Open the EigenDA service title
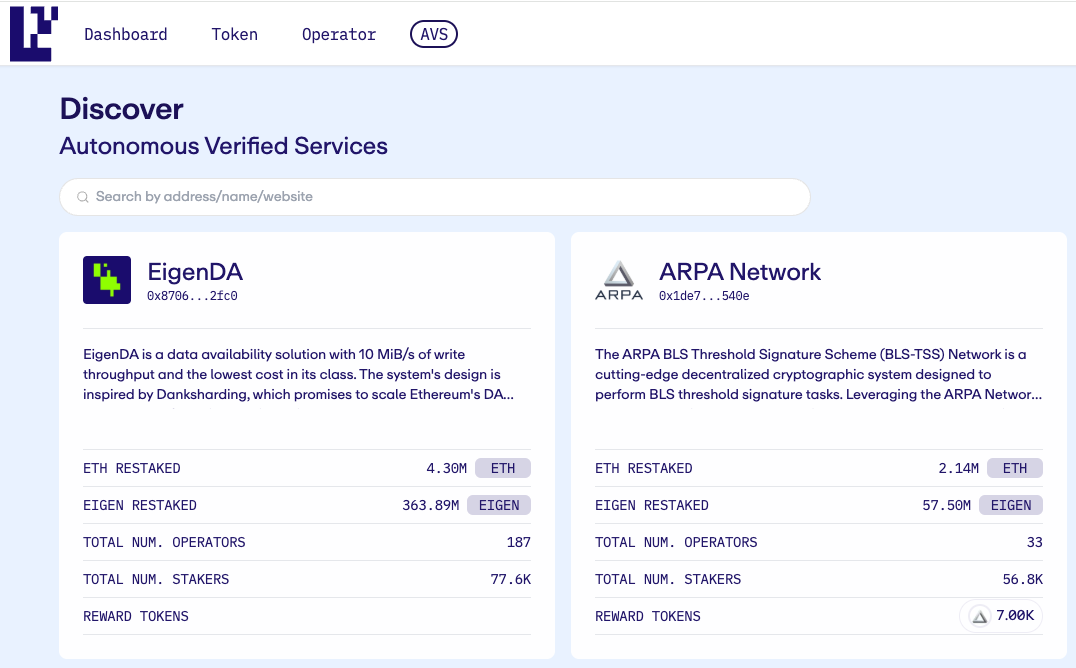 pos(195,271)
